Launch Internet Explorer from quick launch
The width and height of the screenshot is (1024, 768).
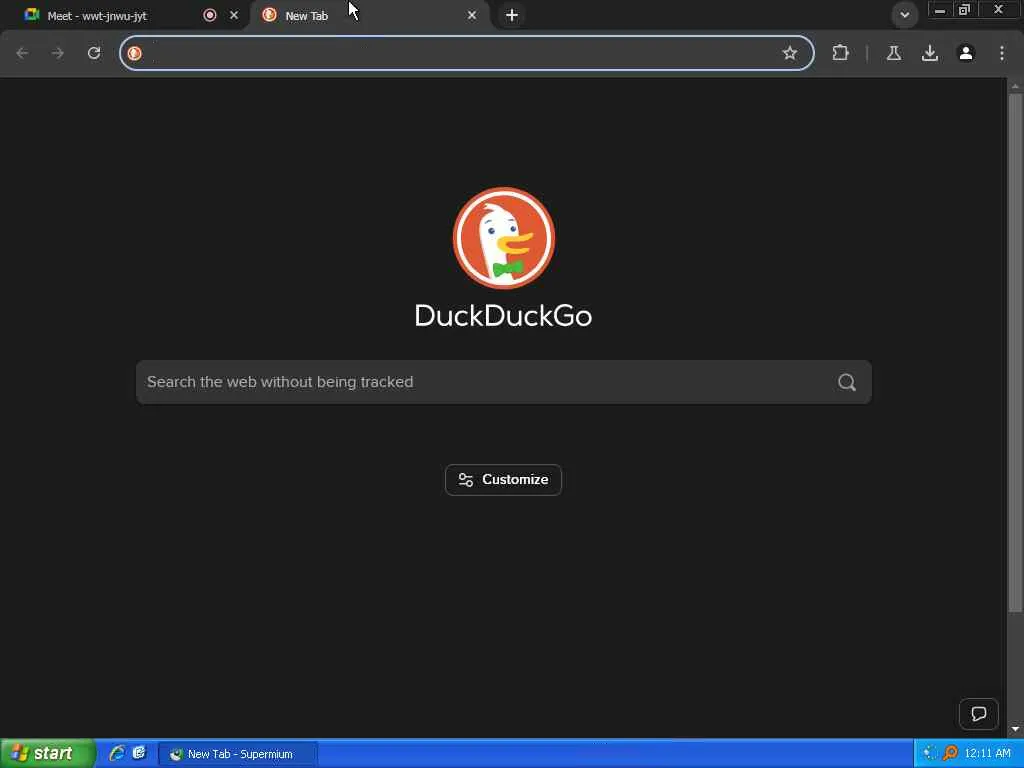[117, 754]
